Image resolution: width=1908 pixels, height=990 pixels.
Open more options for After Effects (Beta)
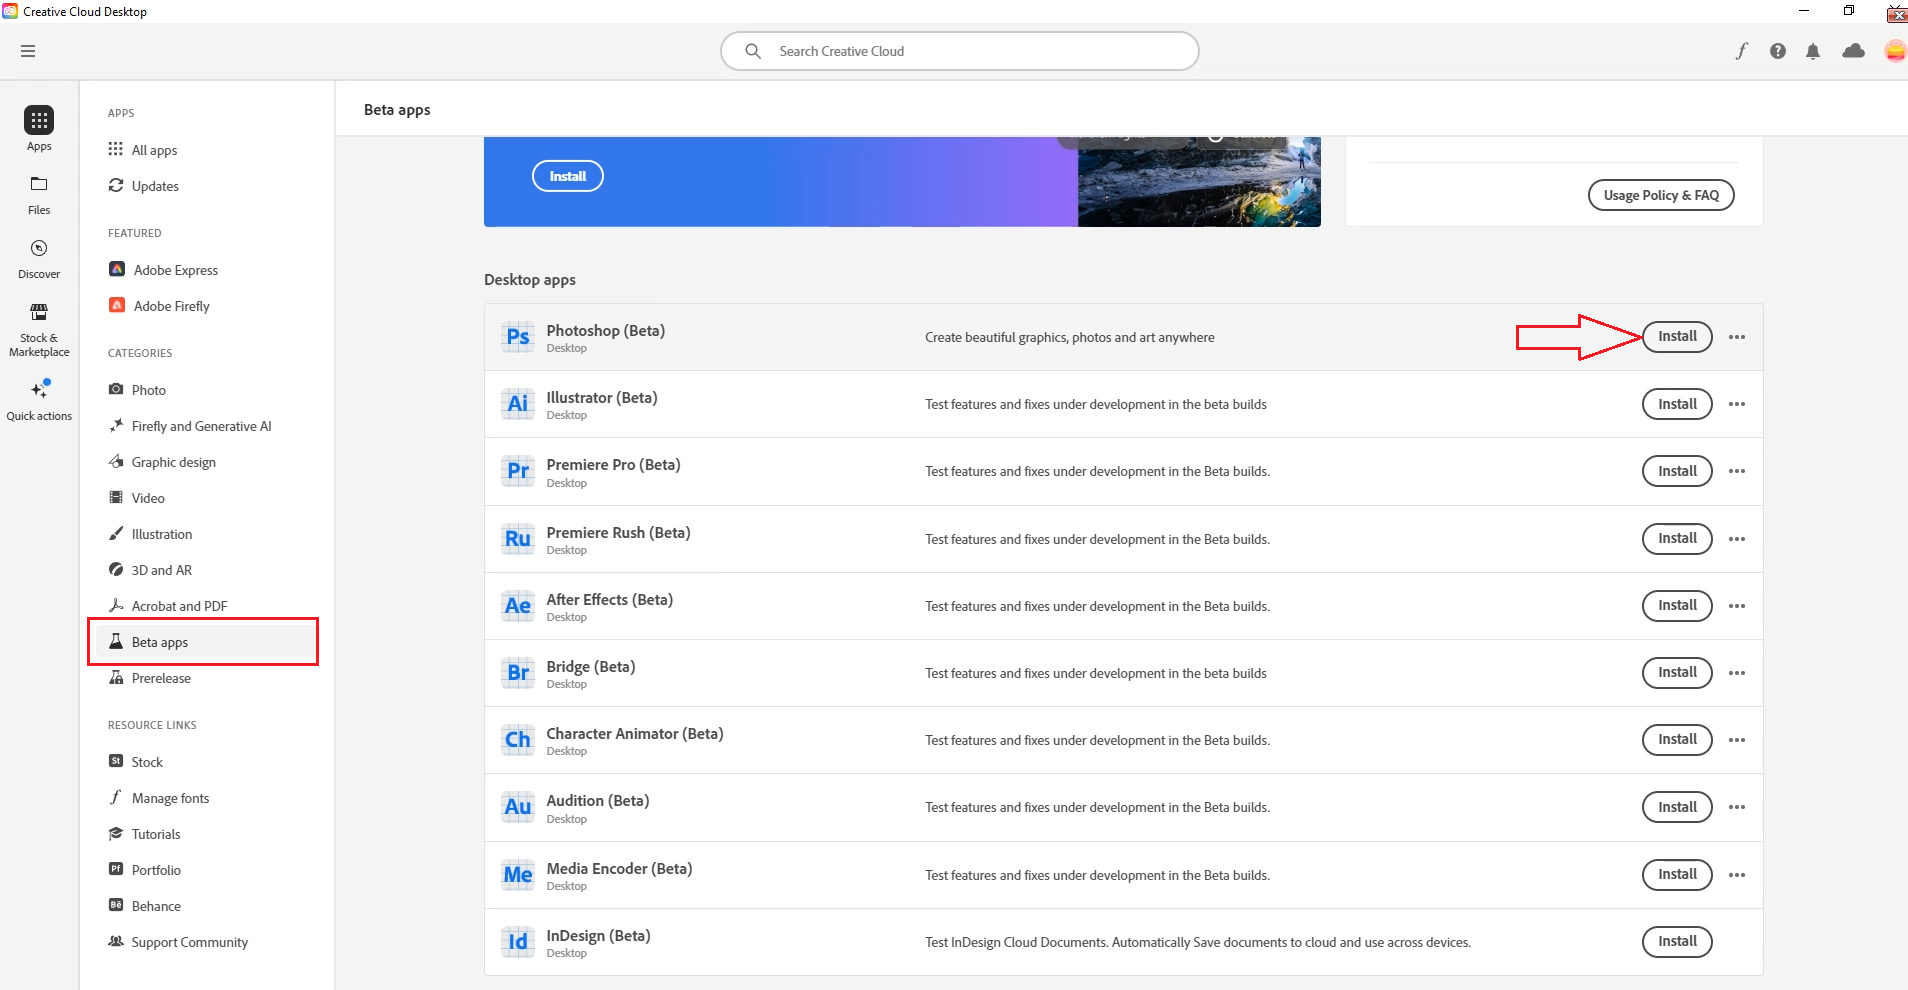tap(1737, 606)
